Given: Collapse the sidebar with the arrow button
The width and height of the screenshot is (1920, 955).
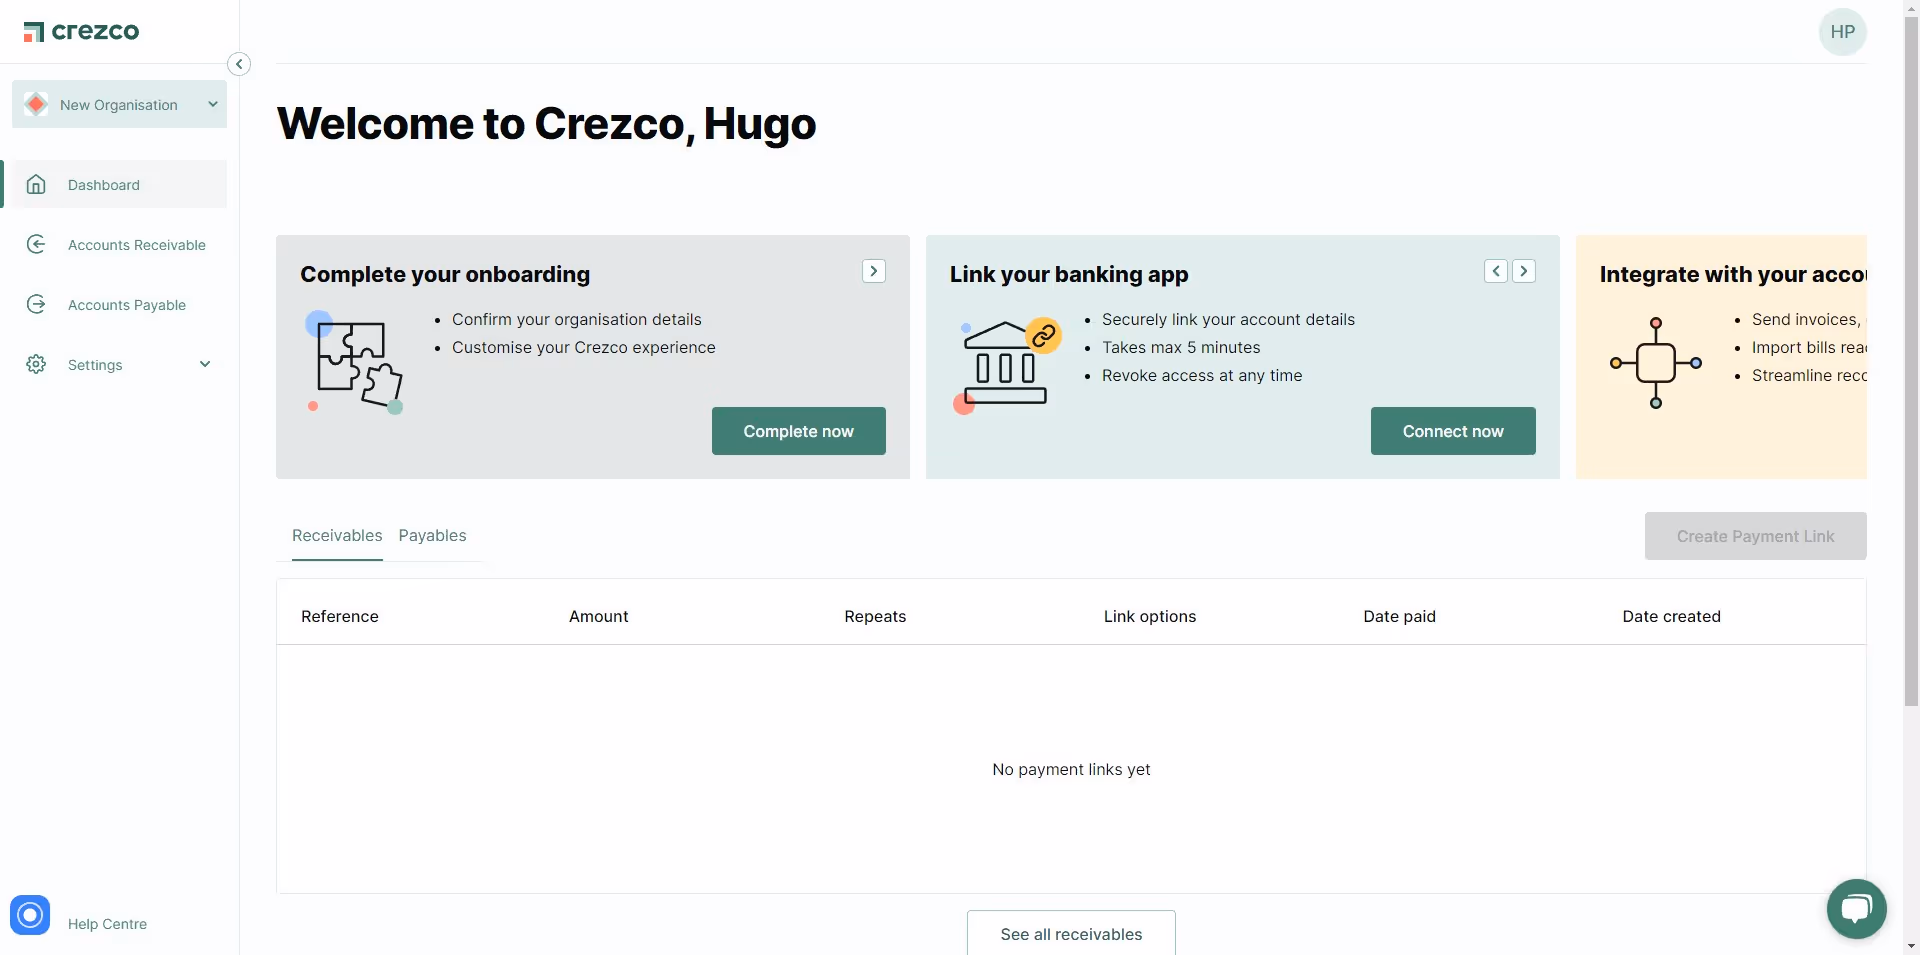Looking at the screenshot, I should [x=239, y=64].
